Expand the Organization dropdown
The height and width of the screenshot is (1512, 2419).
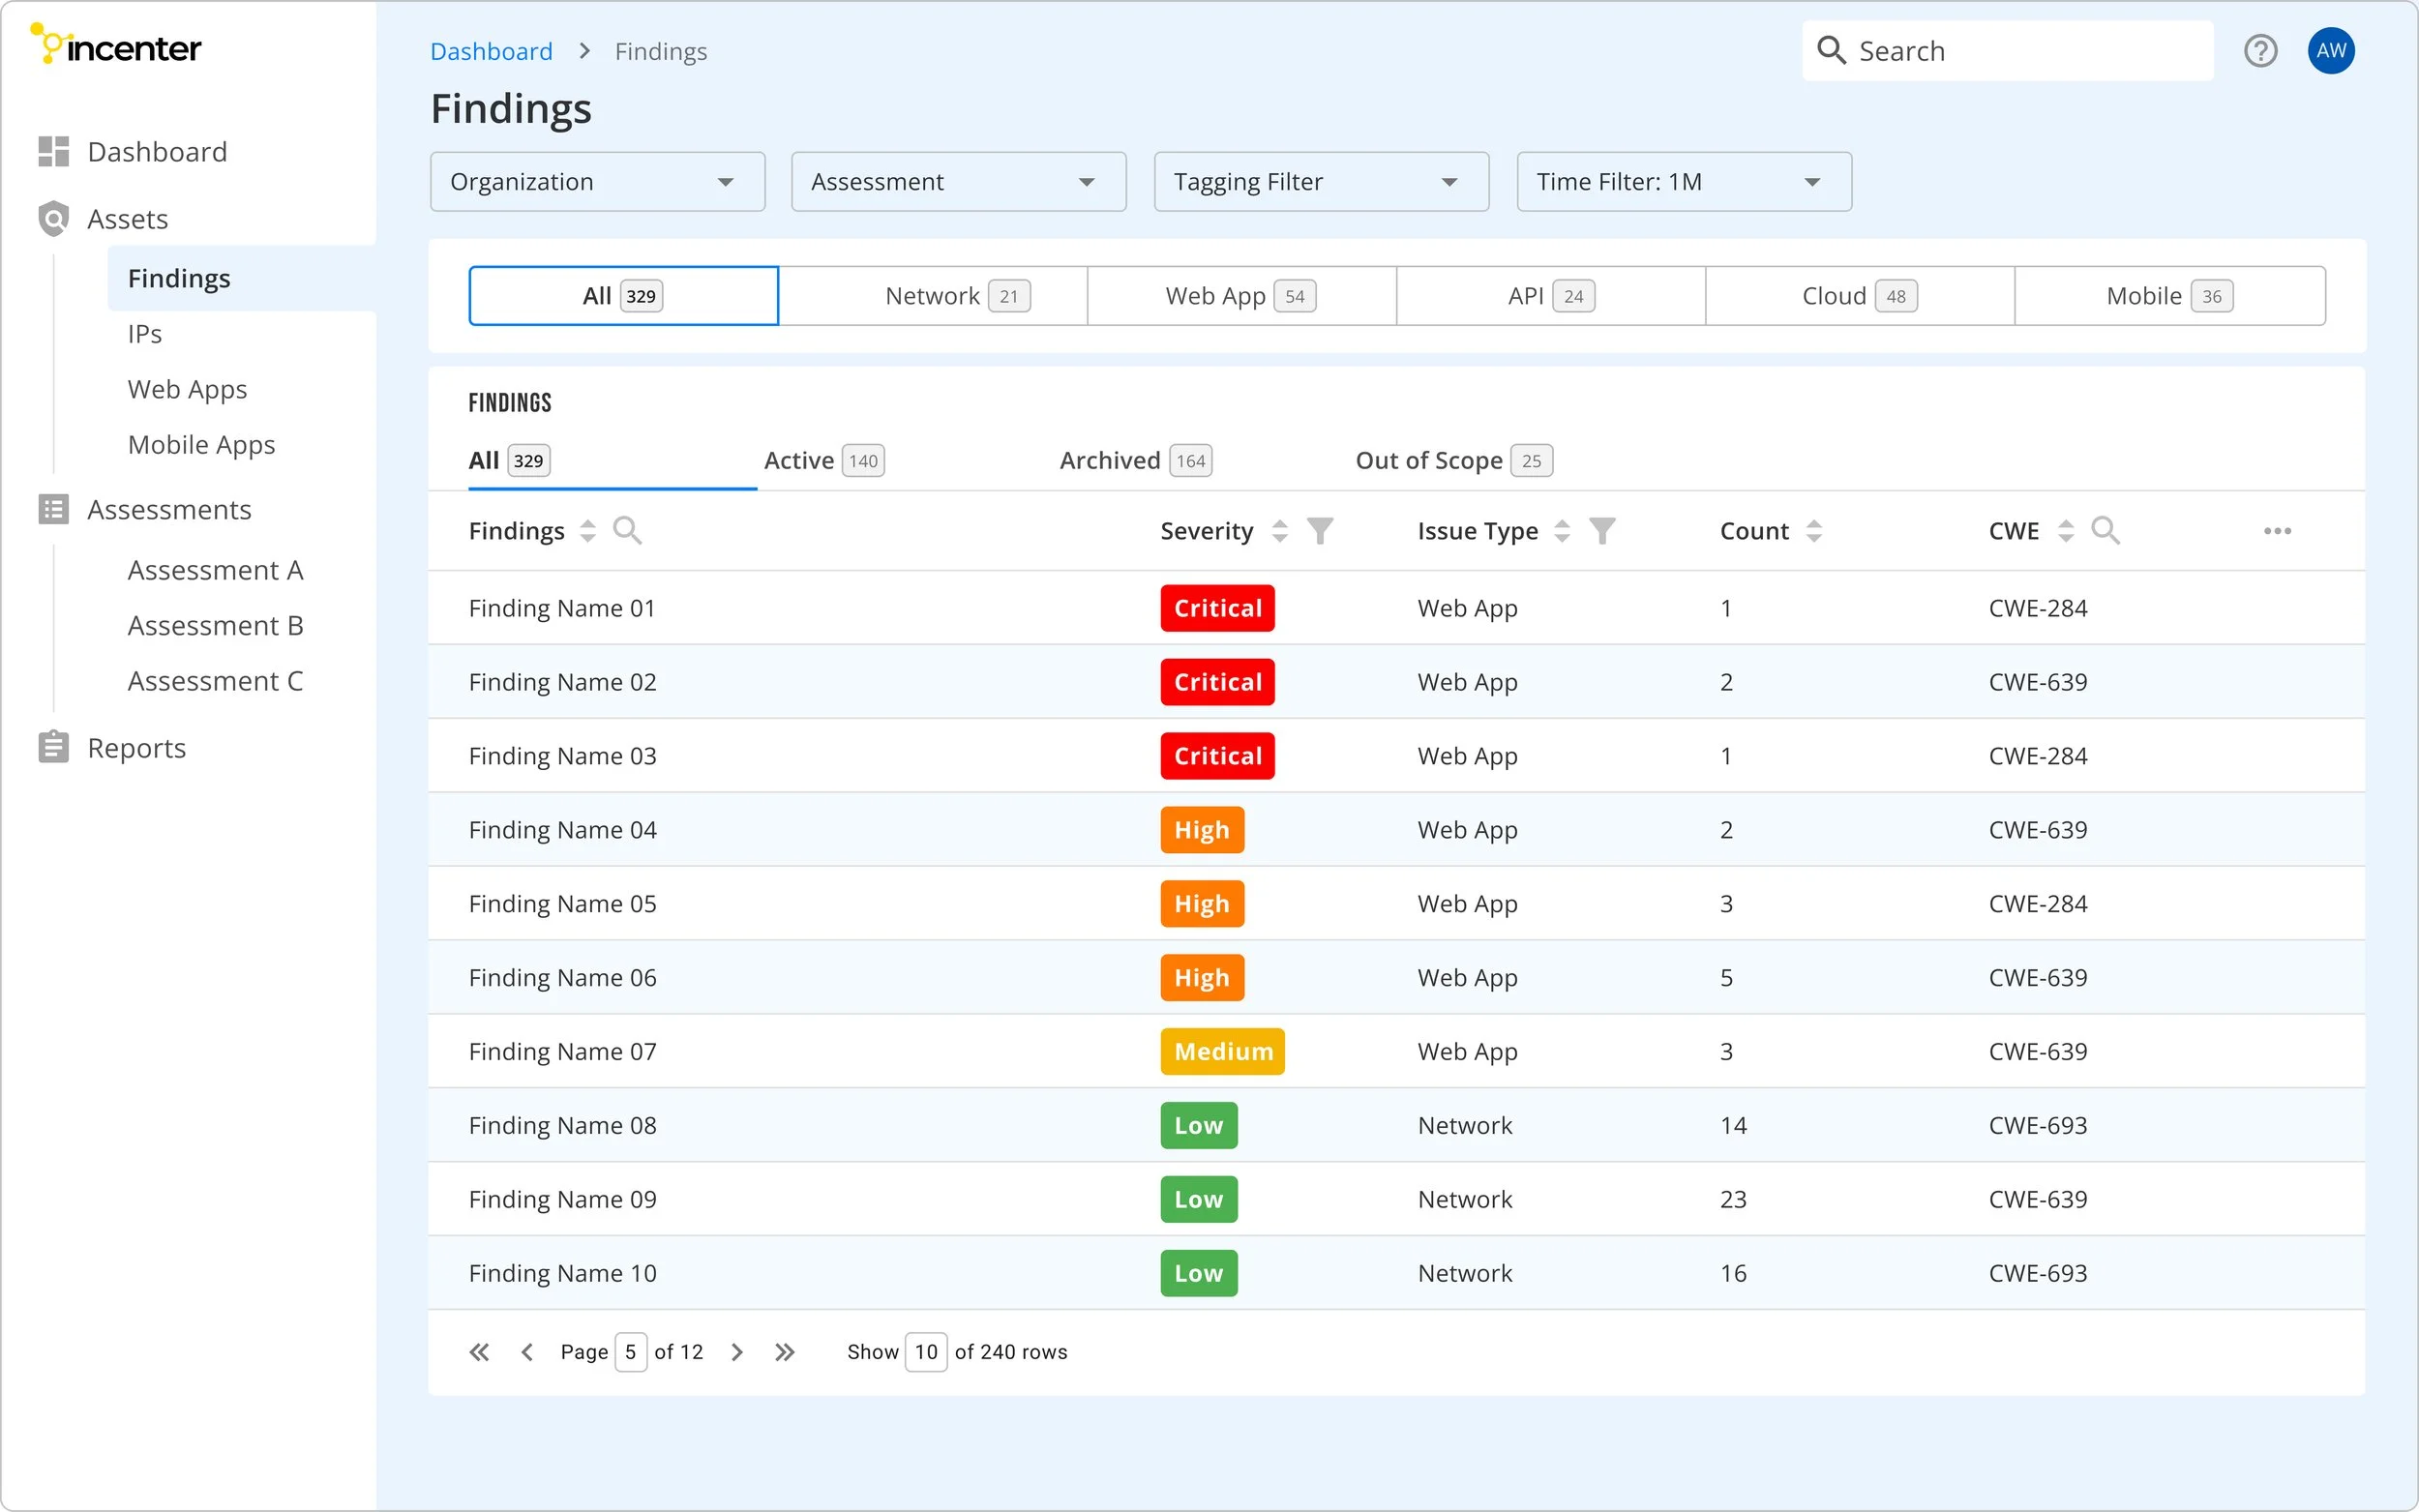pos(597,182)
